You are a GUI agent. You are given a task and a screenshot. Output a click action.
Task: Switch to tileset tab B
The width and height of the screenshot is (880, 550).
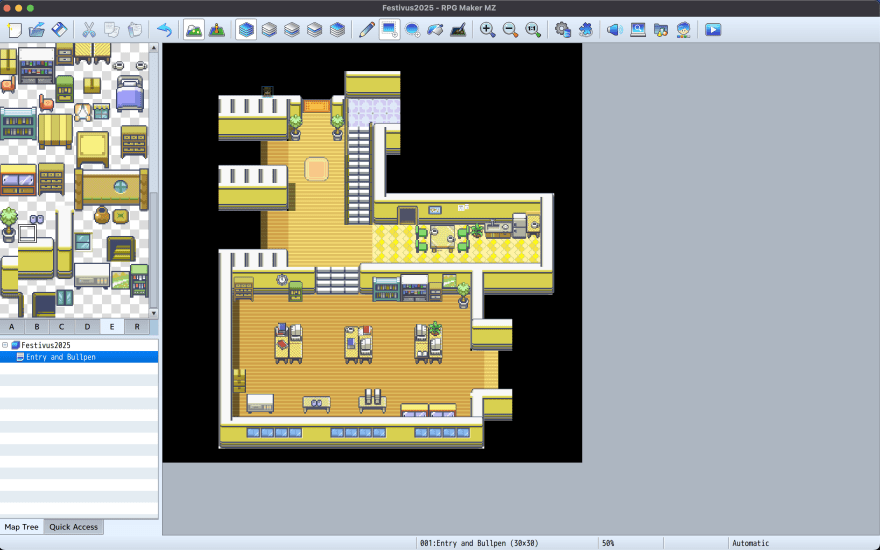point(37,327)
